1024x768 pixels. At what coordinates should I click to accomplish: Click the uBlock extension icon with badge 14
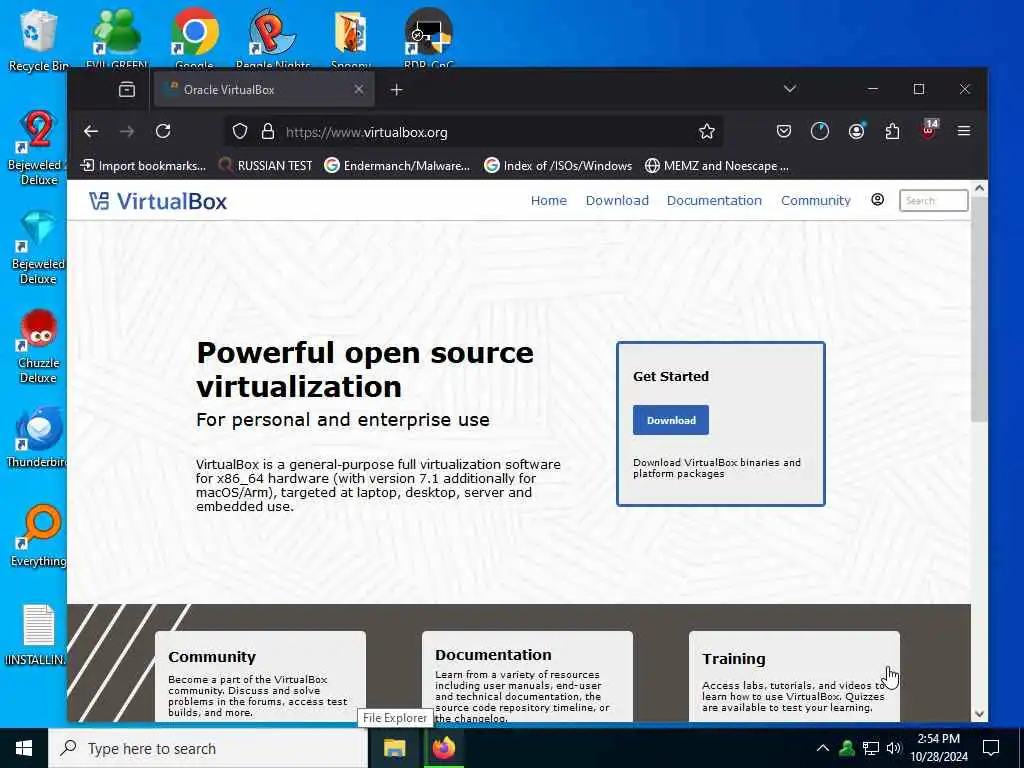click(x=929, y=130)
